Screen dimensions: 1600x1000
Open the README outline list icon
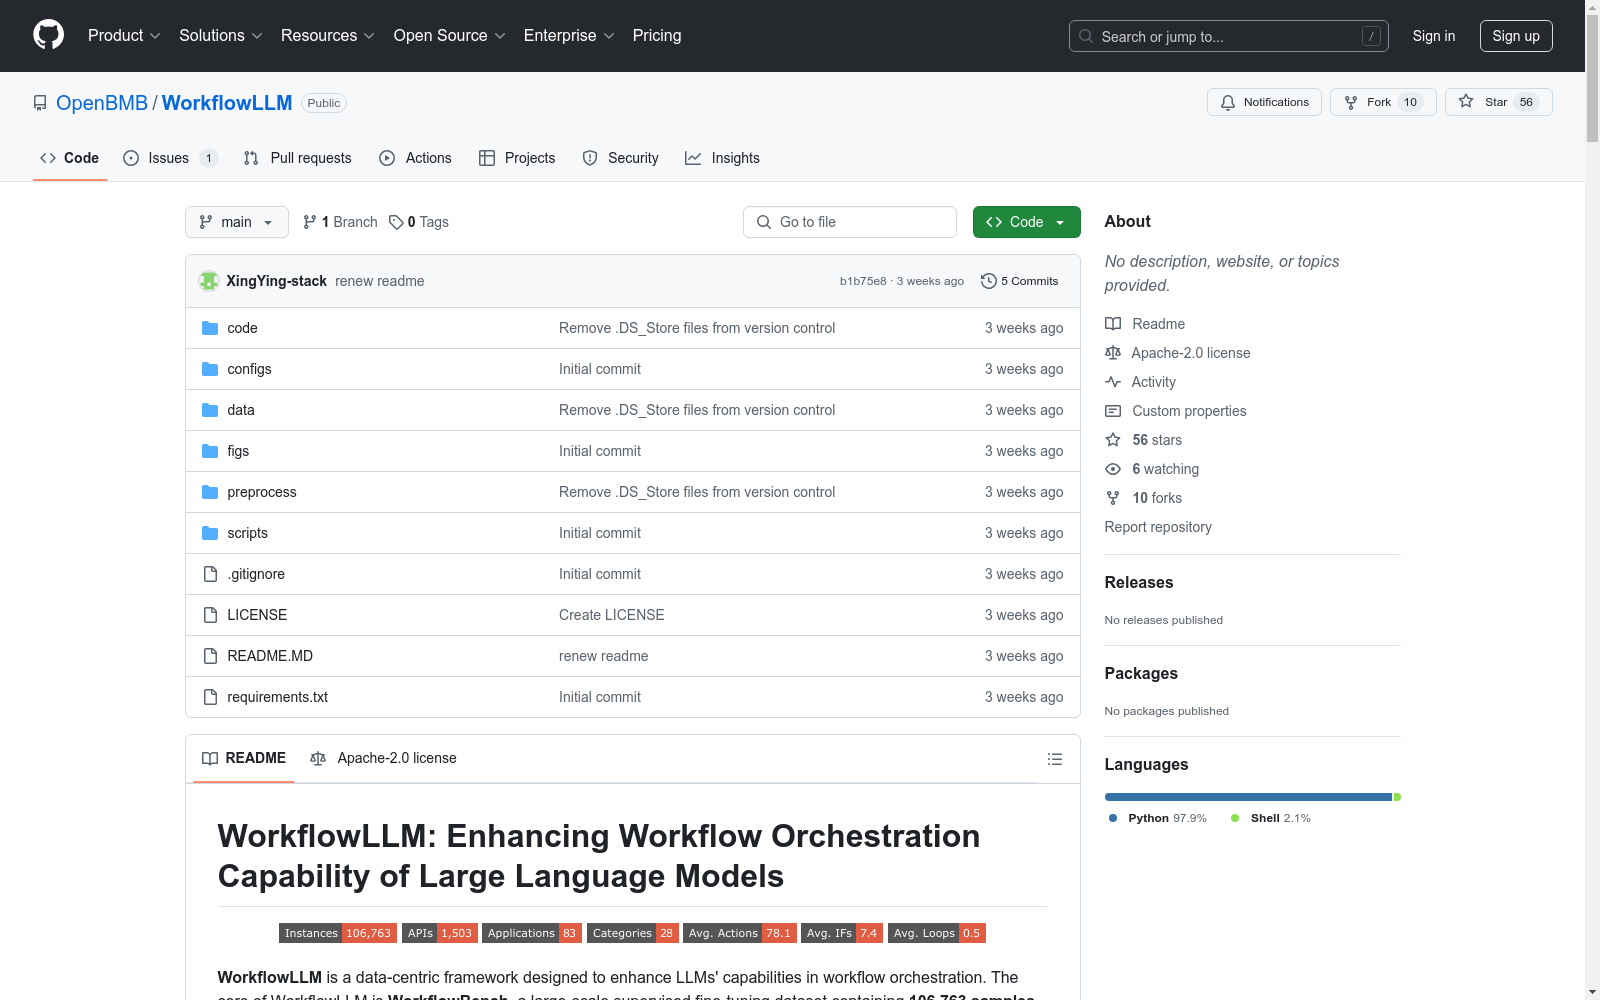pyautogui.click(x=1055, y=759)
